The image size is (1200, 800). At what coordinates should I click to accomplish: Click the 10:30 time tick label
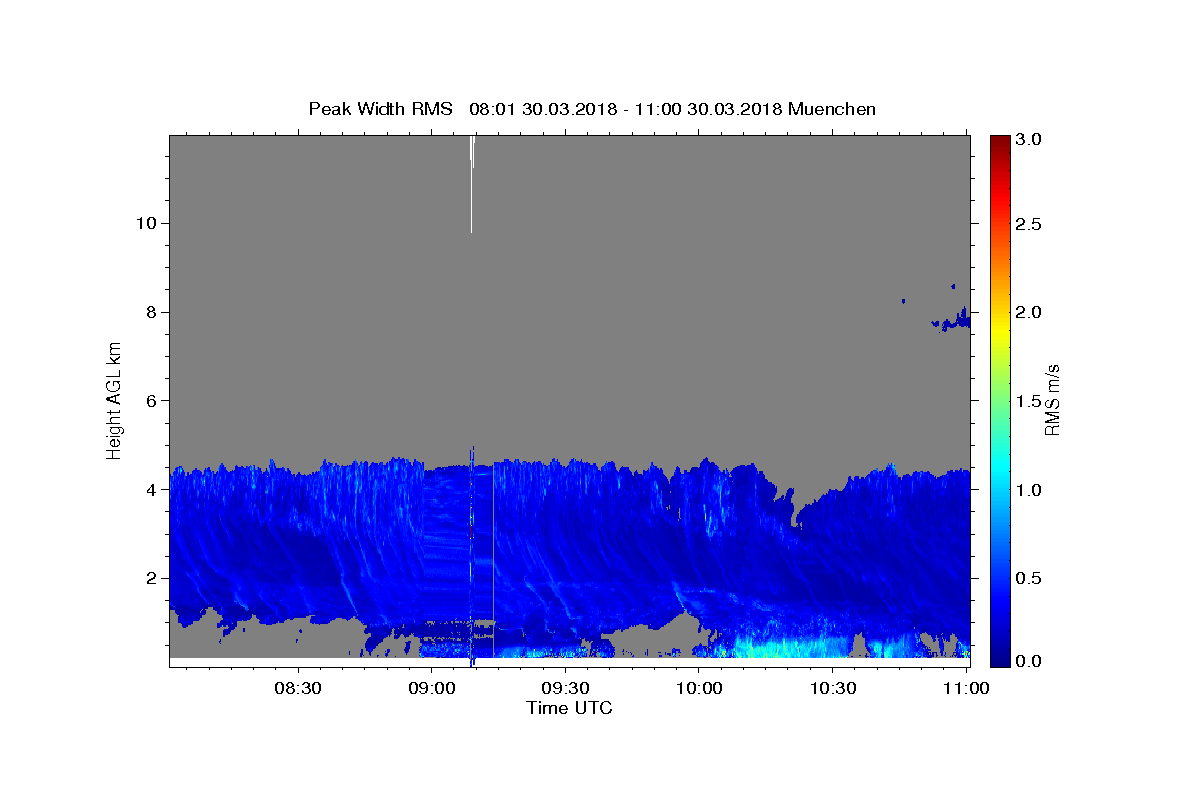tap(833, 688)
